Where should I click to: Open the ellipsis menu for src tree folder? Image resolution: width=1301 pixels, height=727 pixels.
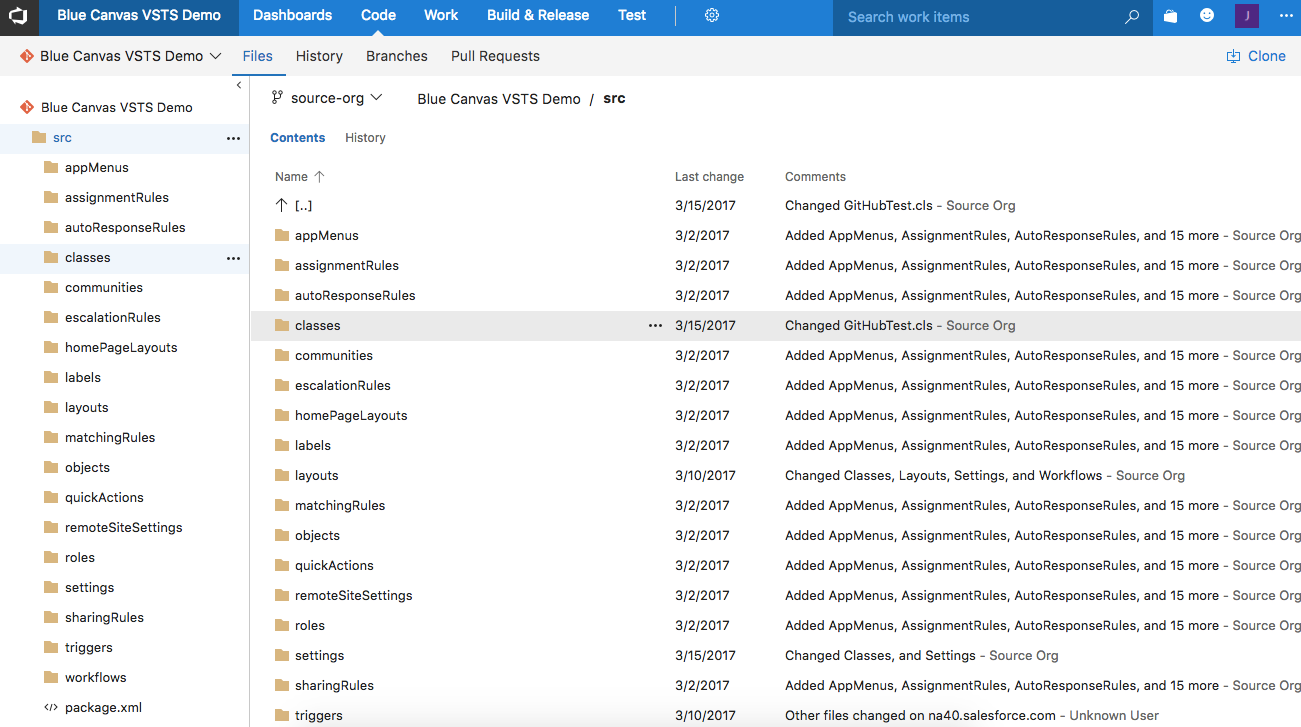pos(233,139)
